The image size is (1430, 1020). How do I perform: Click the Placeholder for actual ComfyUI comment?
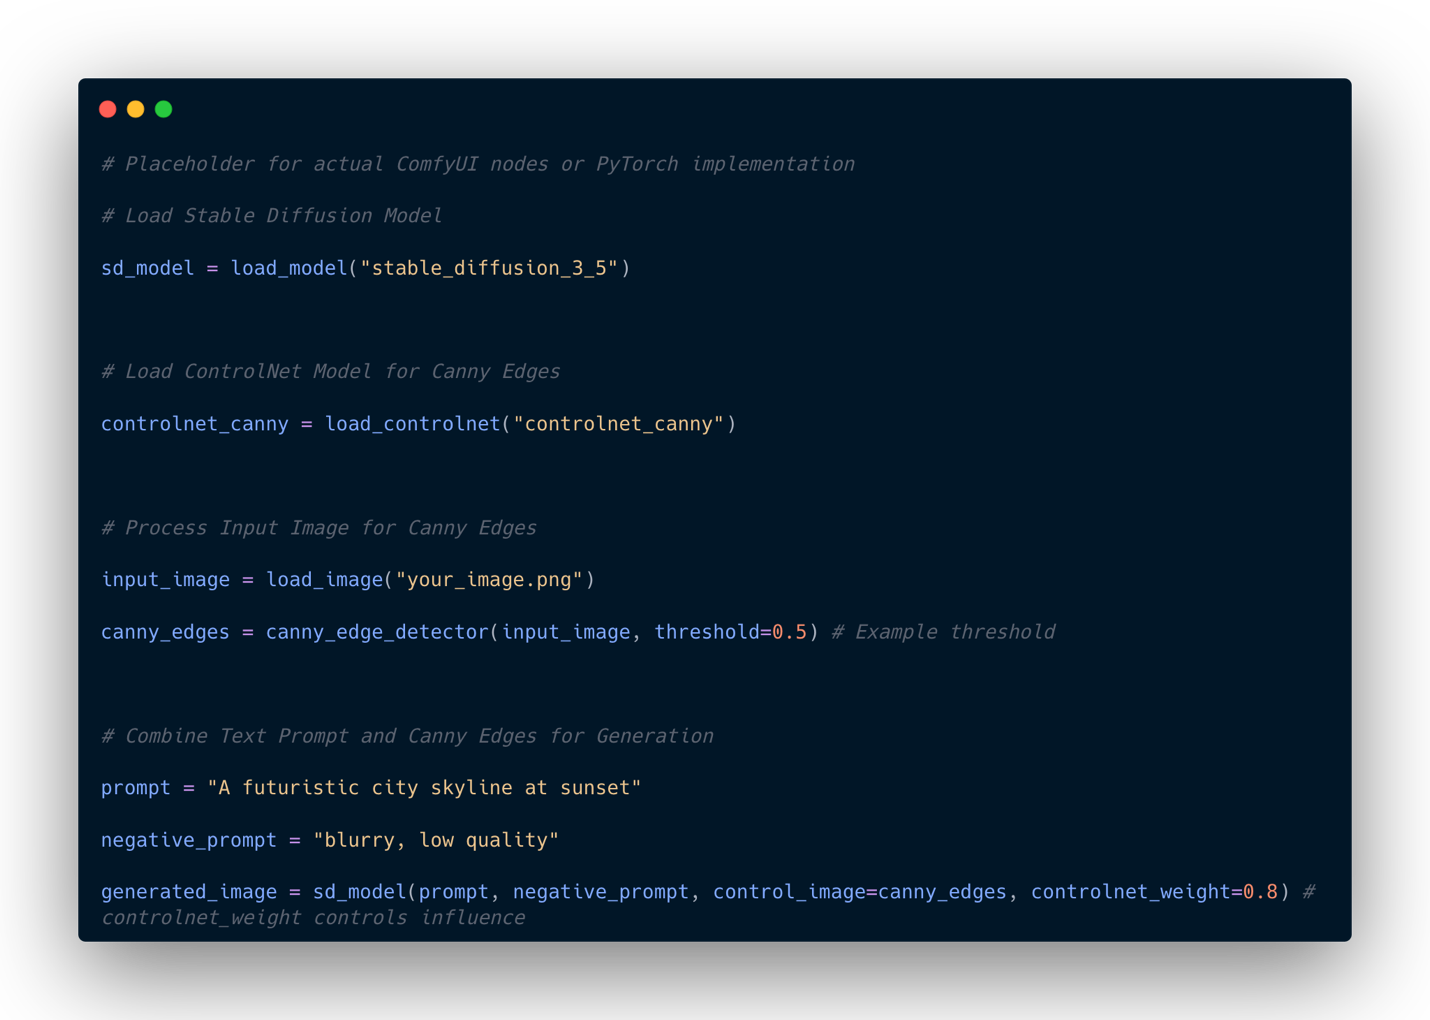pos(478,164)
